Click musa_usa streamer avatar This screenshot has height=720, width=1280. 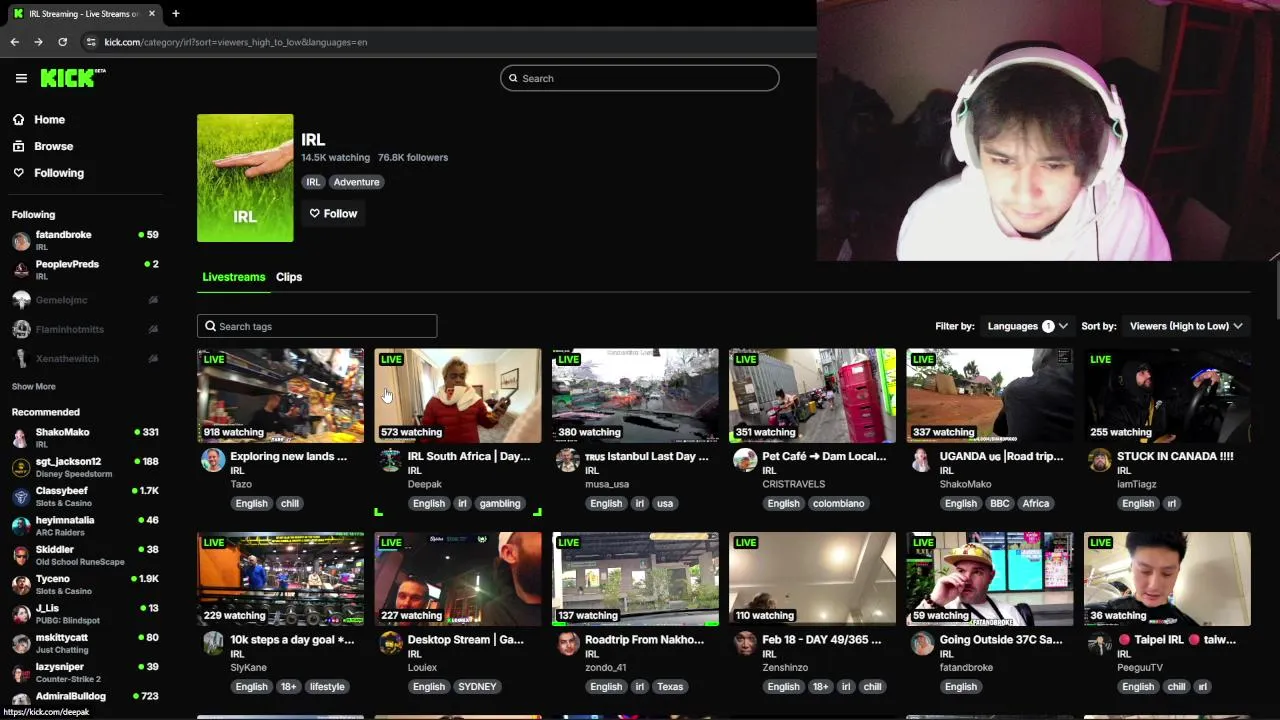point(568,460)
